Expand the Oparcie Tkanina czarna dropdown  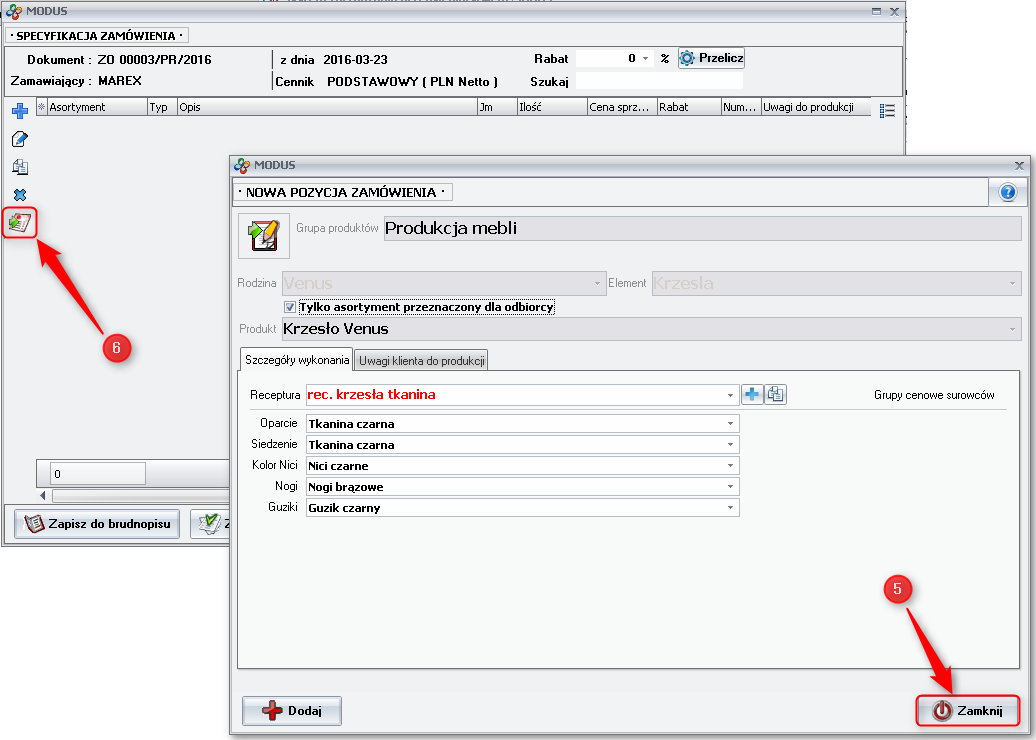click(x=730, y=424)
